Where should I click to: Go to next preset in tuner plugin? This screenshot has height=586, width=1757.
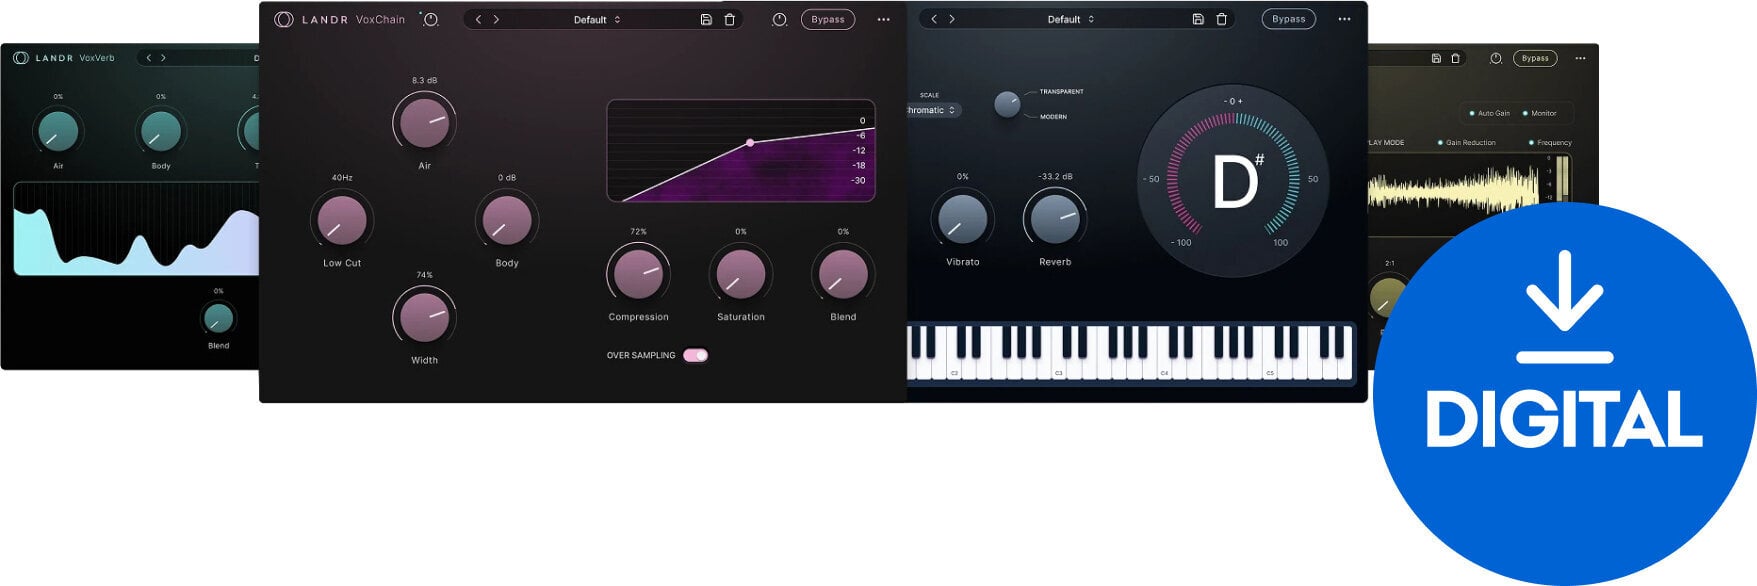(952, 19)
